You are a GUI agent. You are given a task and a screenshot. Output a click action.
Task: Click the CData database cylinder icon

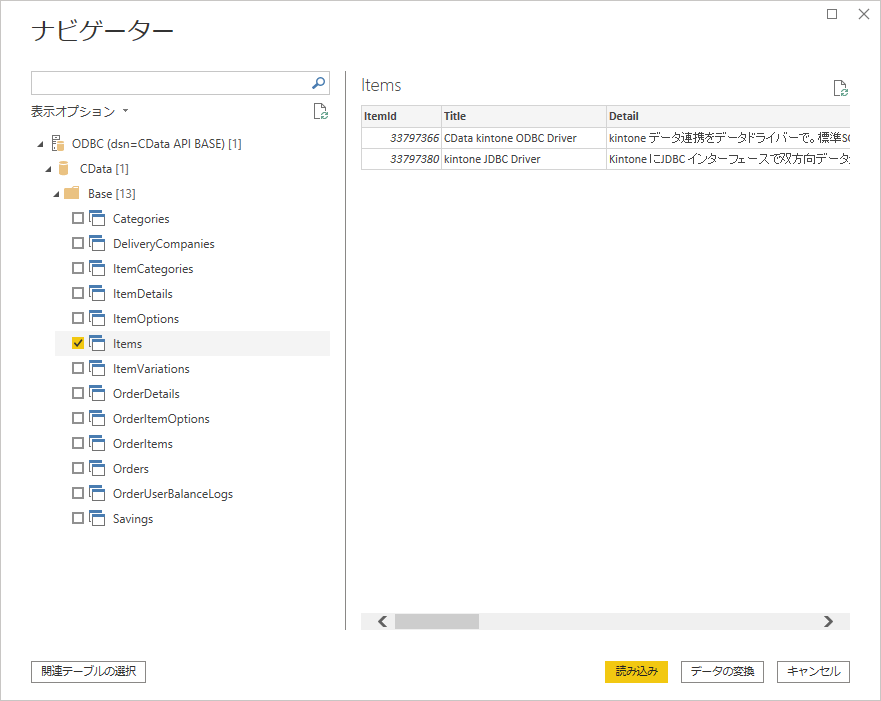tap(63, 169)
